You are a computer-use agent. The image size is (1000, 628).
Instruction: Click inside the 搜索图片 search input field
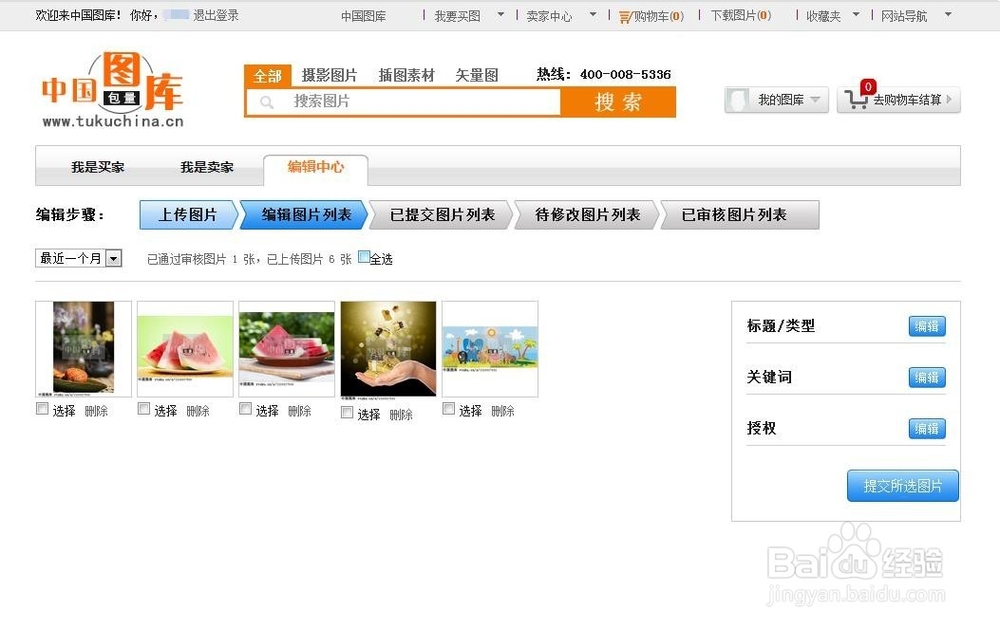[x=400, y=102]
